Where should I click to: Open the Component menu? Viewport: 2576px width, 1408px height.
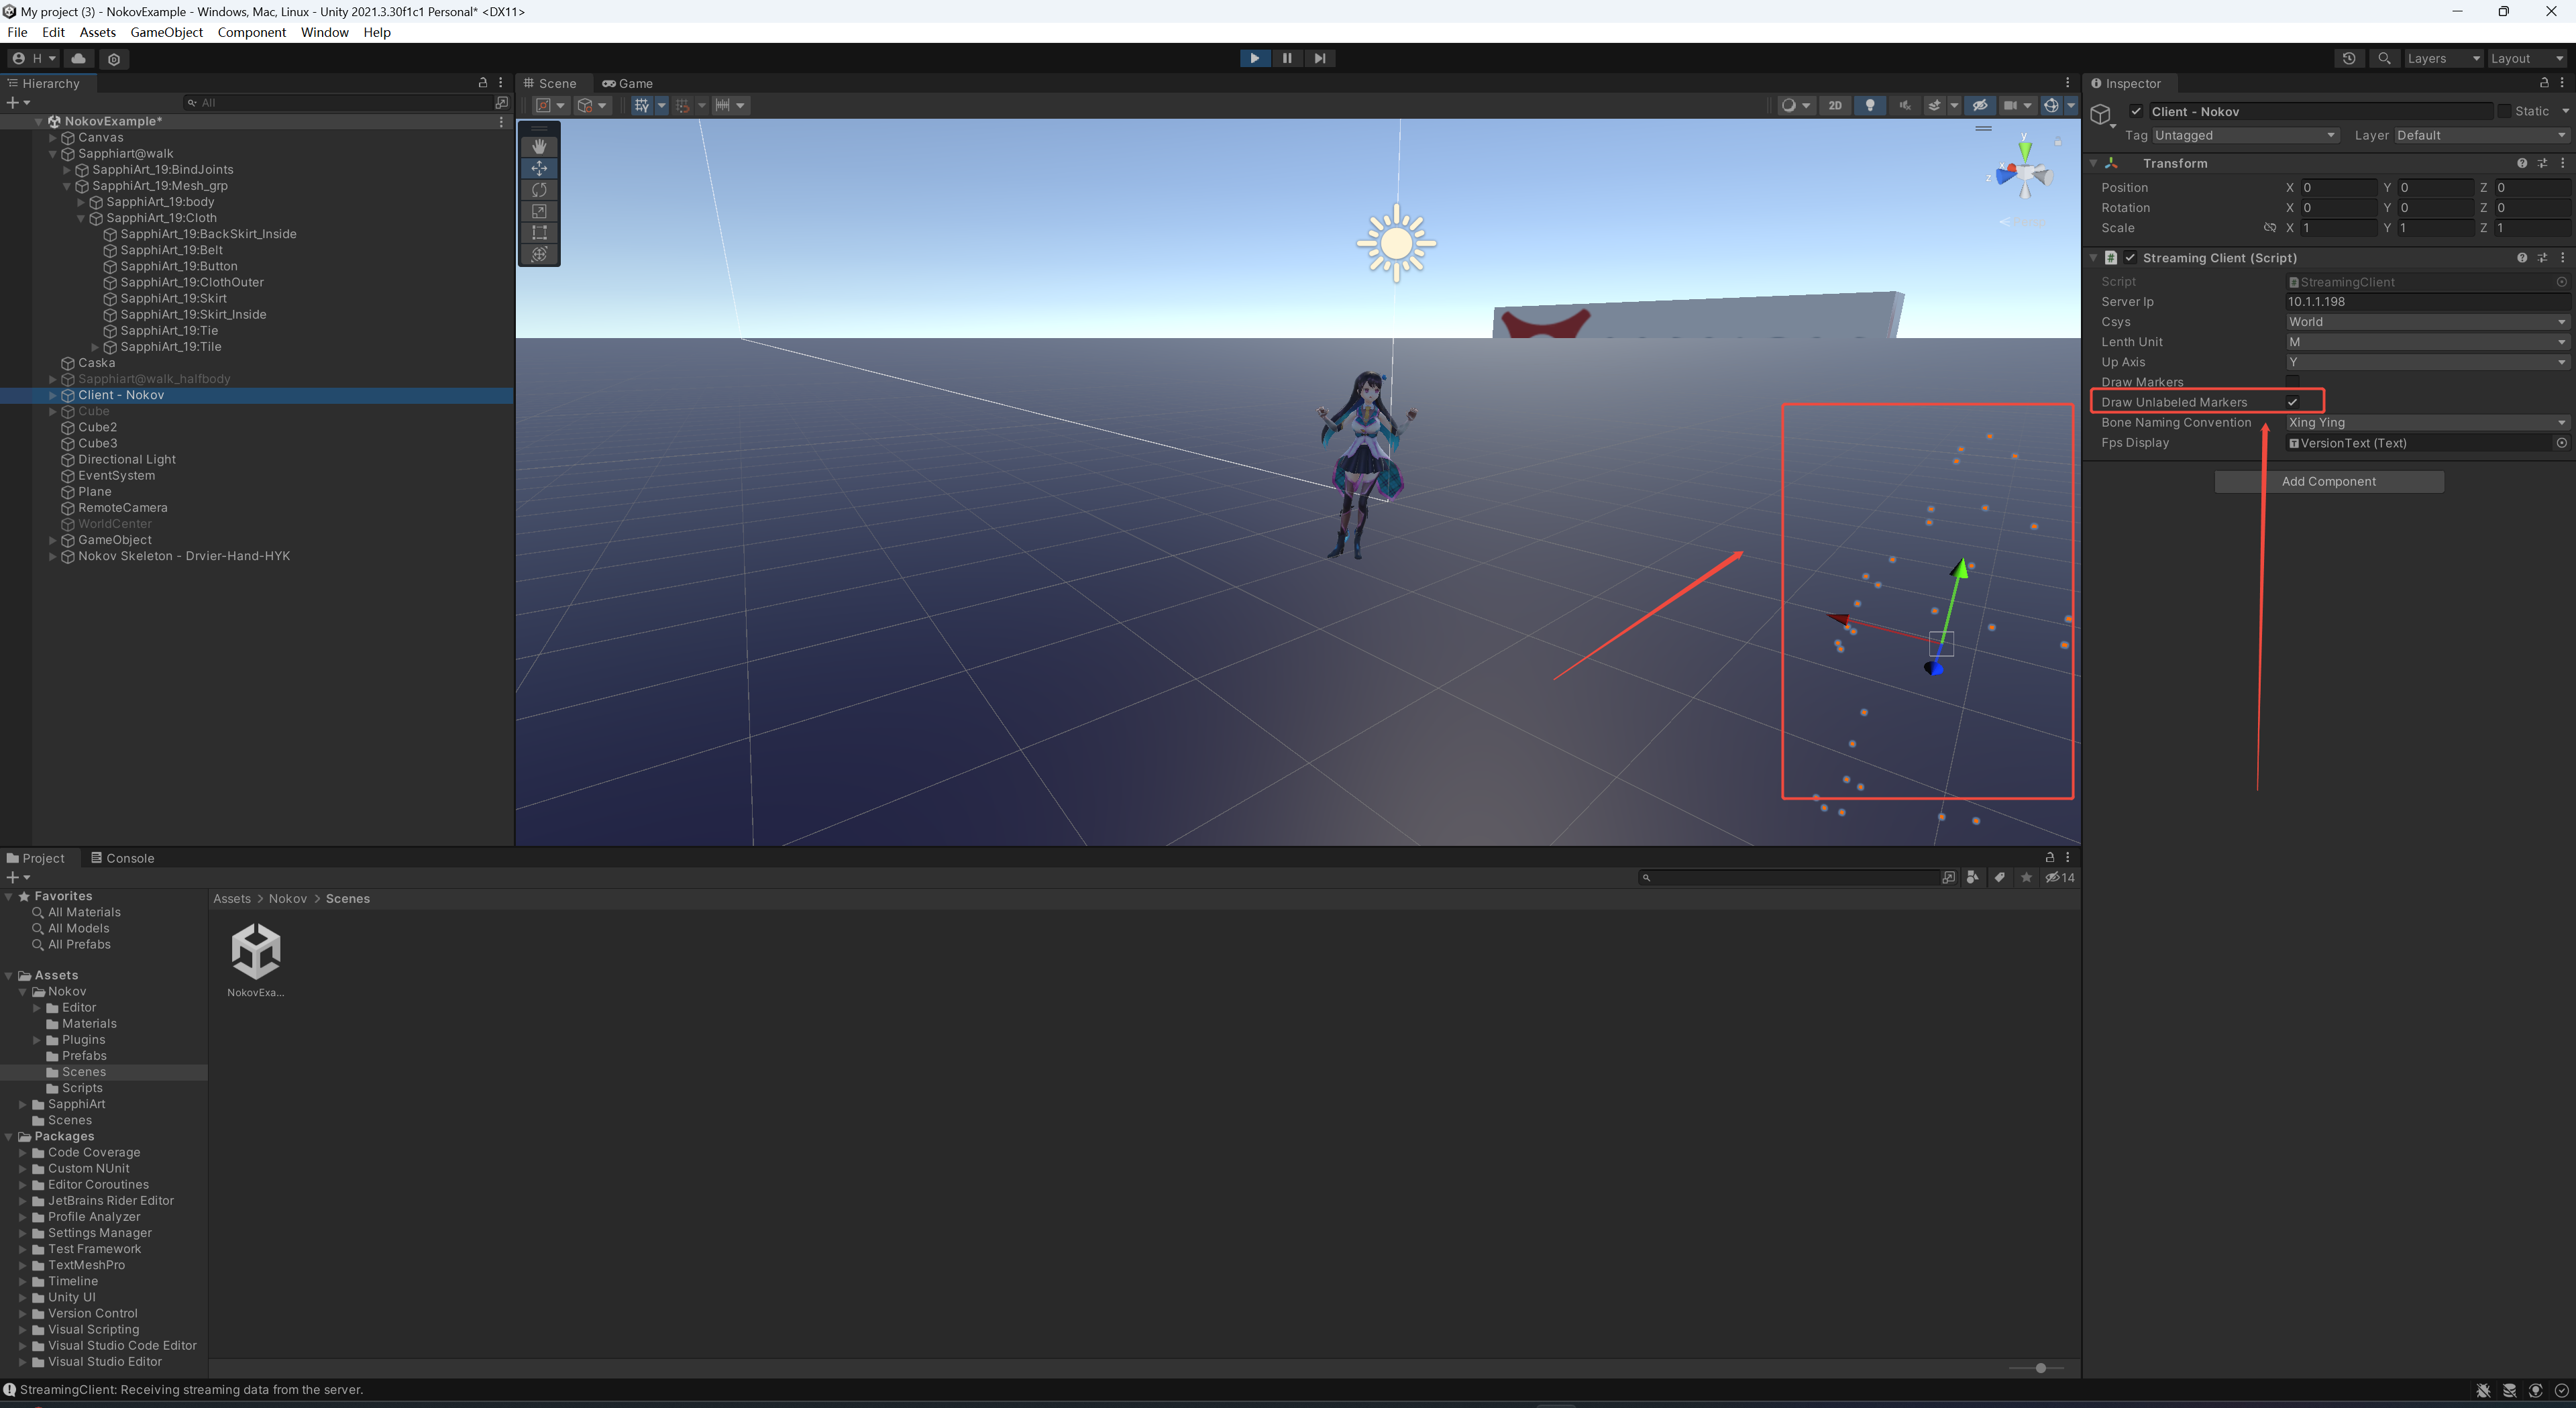click(x=251, y=32)
